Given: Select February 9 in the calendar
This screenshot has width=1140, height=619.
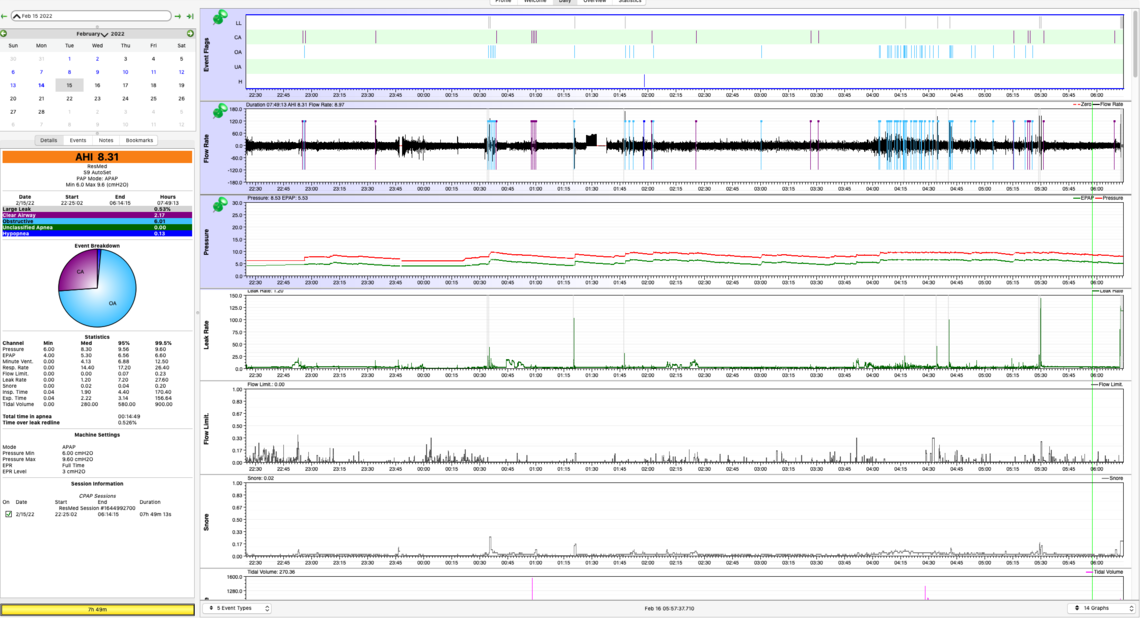Looking at the screenshot, I should [x=97, y=72].
